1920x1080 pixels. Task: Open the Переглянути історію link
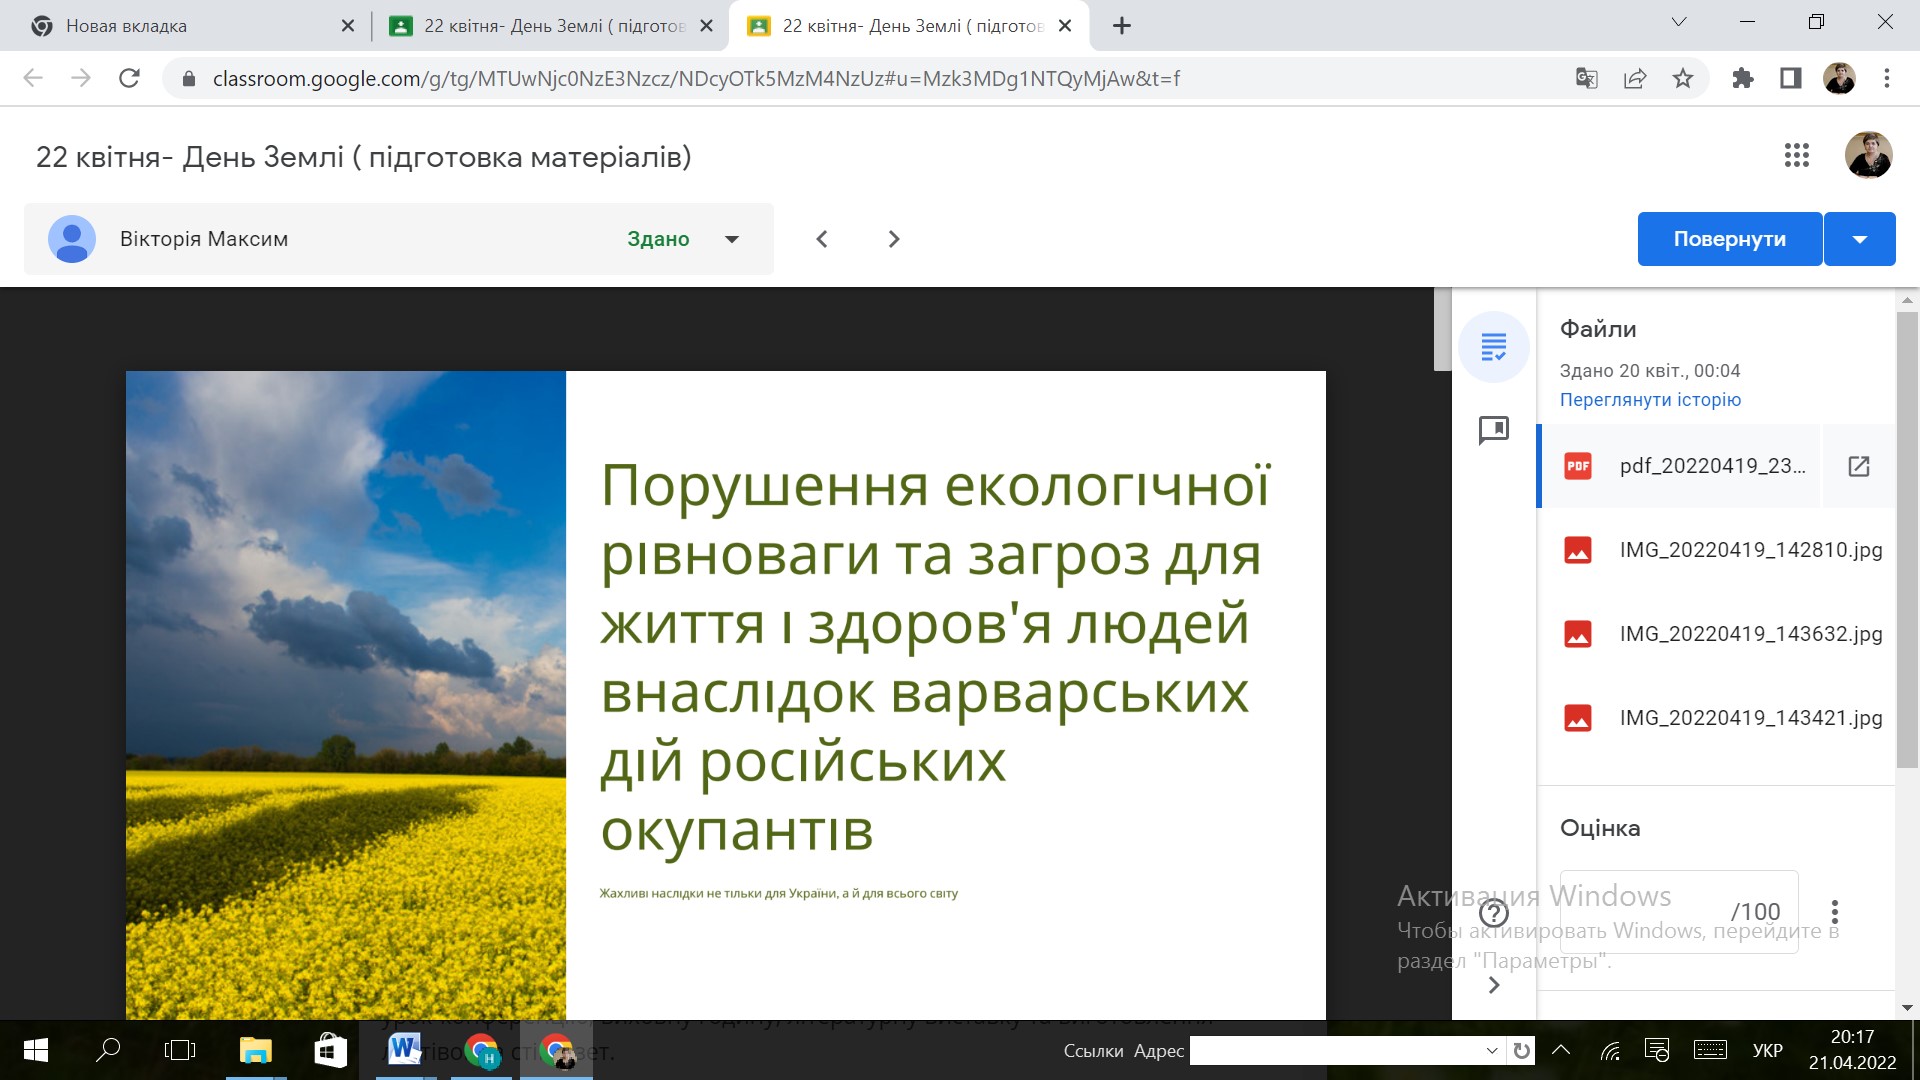pos(1650,400)
